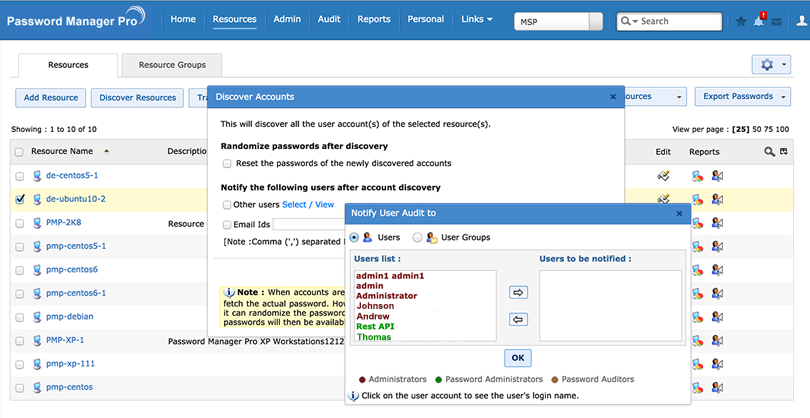The width and height of the screenshot is (810, 418).
Task: Uncheck the de-ubuntu10-2 resource checkbox
Action: pos(20,199)
